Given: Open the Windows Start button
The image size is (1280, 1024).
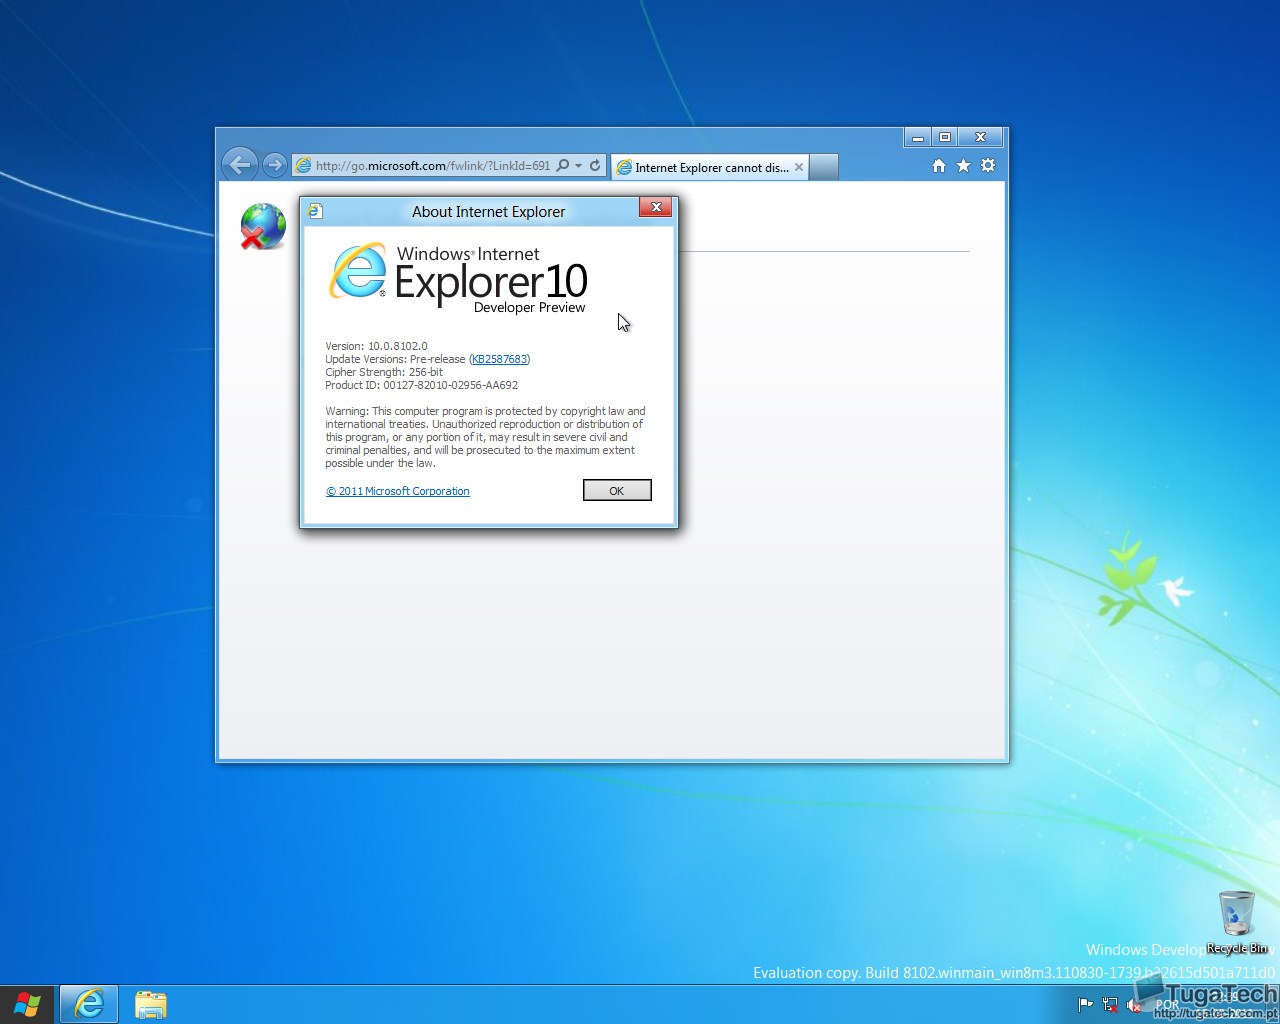Looking at the screenshot, I should click(x=28, y=1004).
